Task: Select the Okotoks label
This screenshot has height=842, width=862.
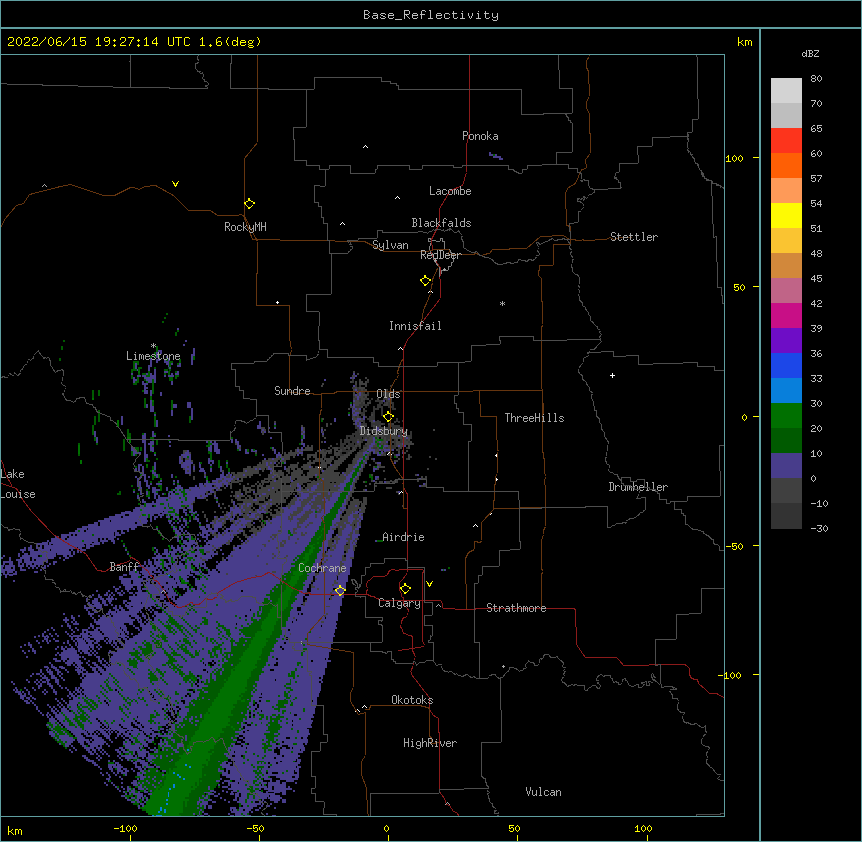Action: coord(412,700)
